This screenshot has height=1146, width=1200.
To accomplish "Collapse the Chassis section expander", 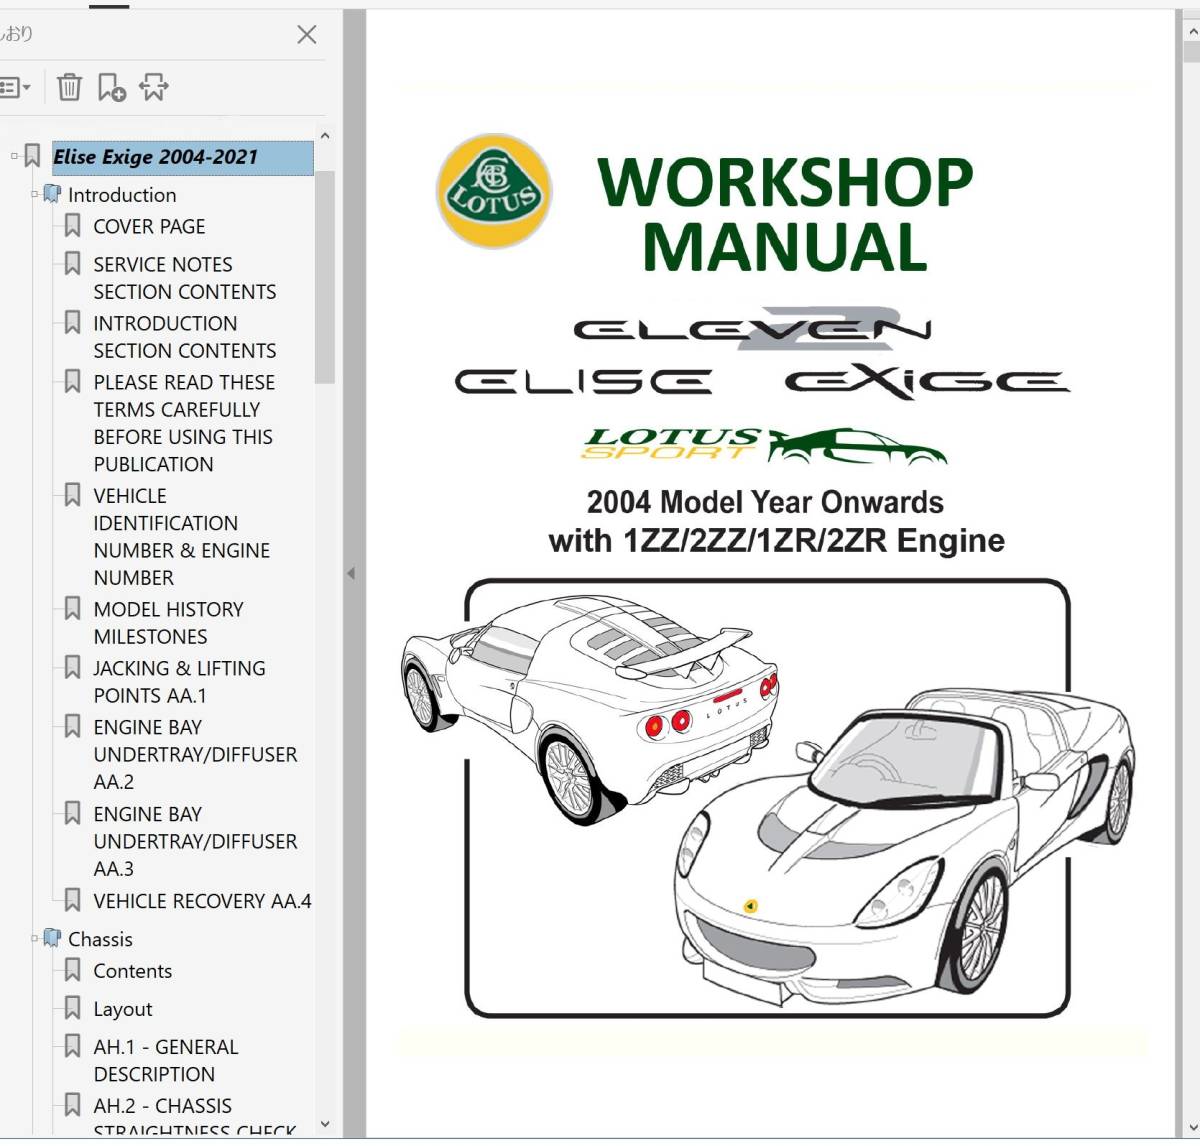I will (x=34, y=939).
